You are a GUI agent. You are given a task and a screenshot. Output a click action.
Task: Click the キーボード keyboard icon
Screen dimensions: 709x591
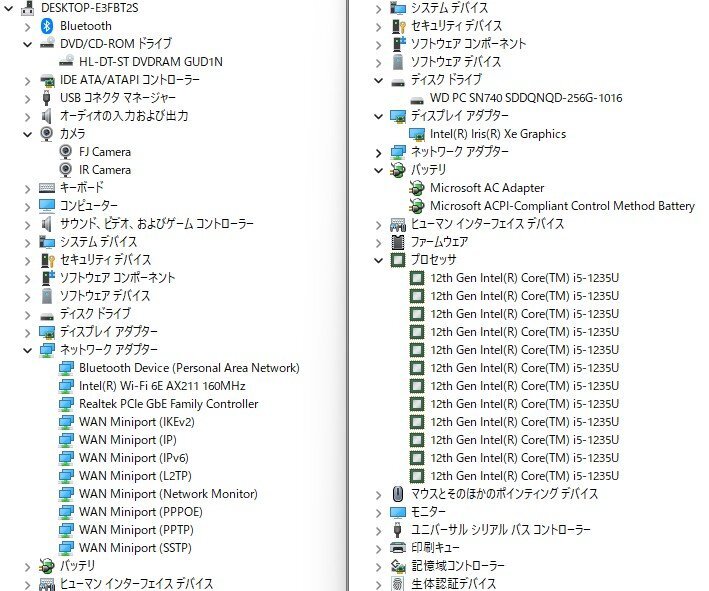pyautogui.click(x=47, y=188)
